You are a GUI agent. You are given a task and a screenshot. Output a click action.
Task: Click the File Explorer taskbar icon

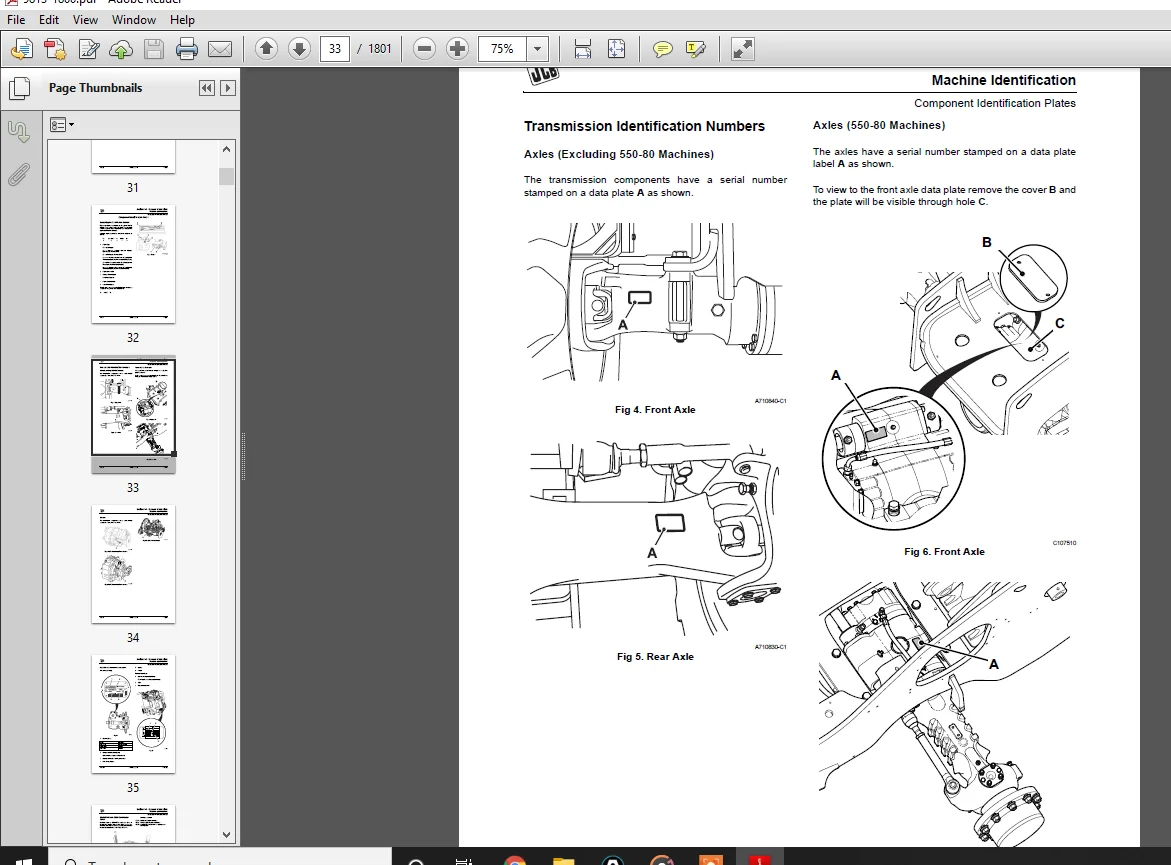563,859
